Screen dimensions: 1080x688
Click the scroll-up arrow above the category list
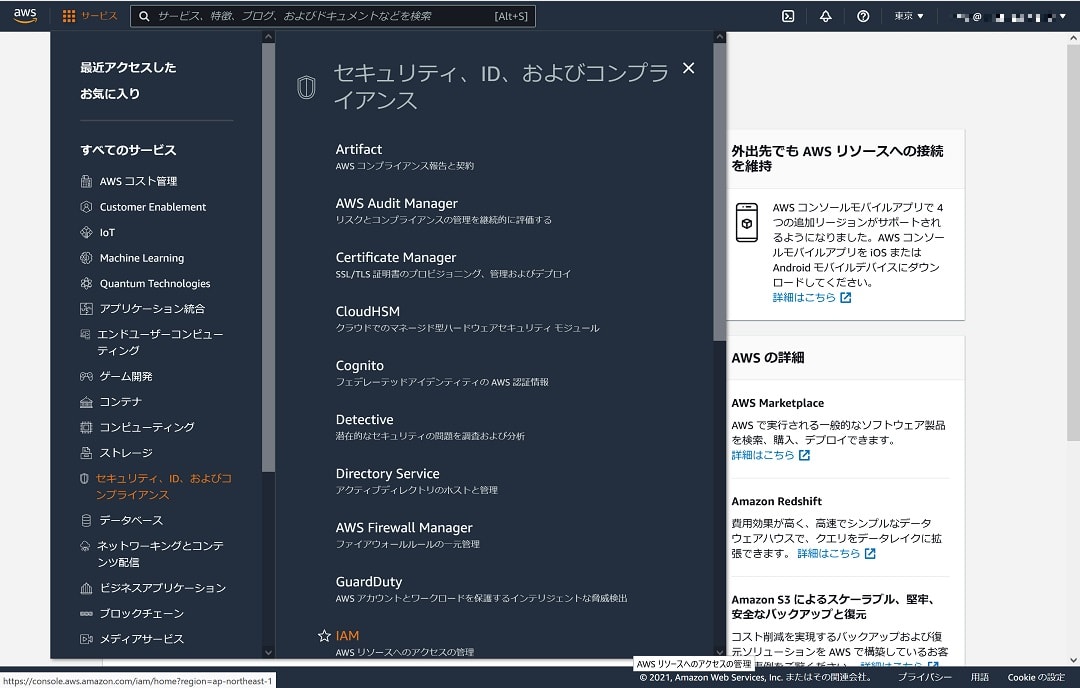point(269,37)
